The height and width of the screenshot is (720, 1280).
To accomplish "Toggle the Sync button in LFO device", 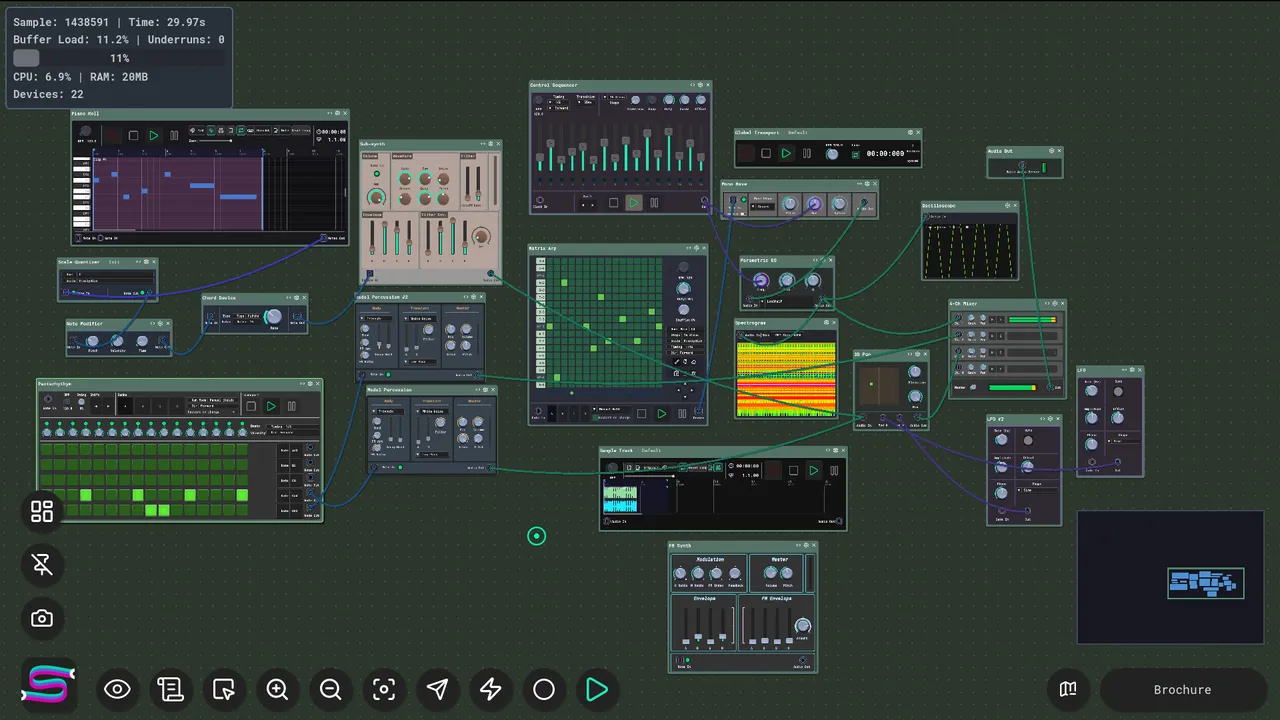I will (1118, 392).
